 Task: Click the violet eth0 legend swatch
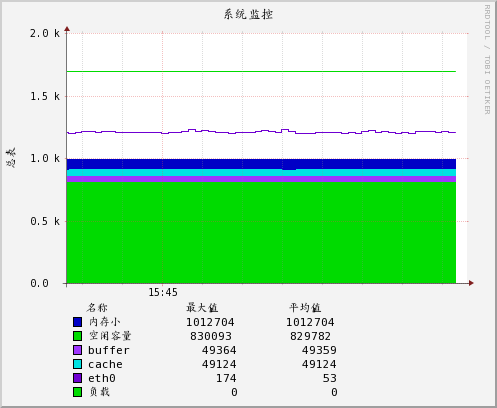(77, 378)
